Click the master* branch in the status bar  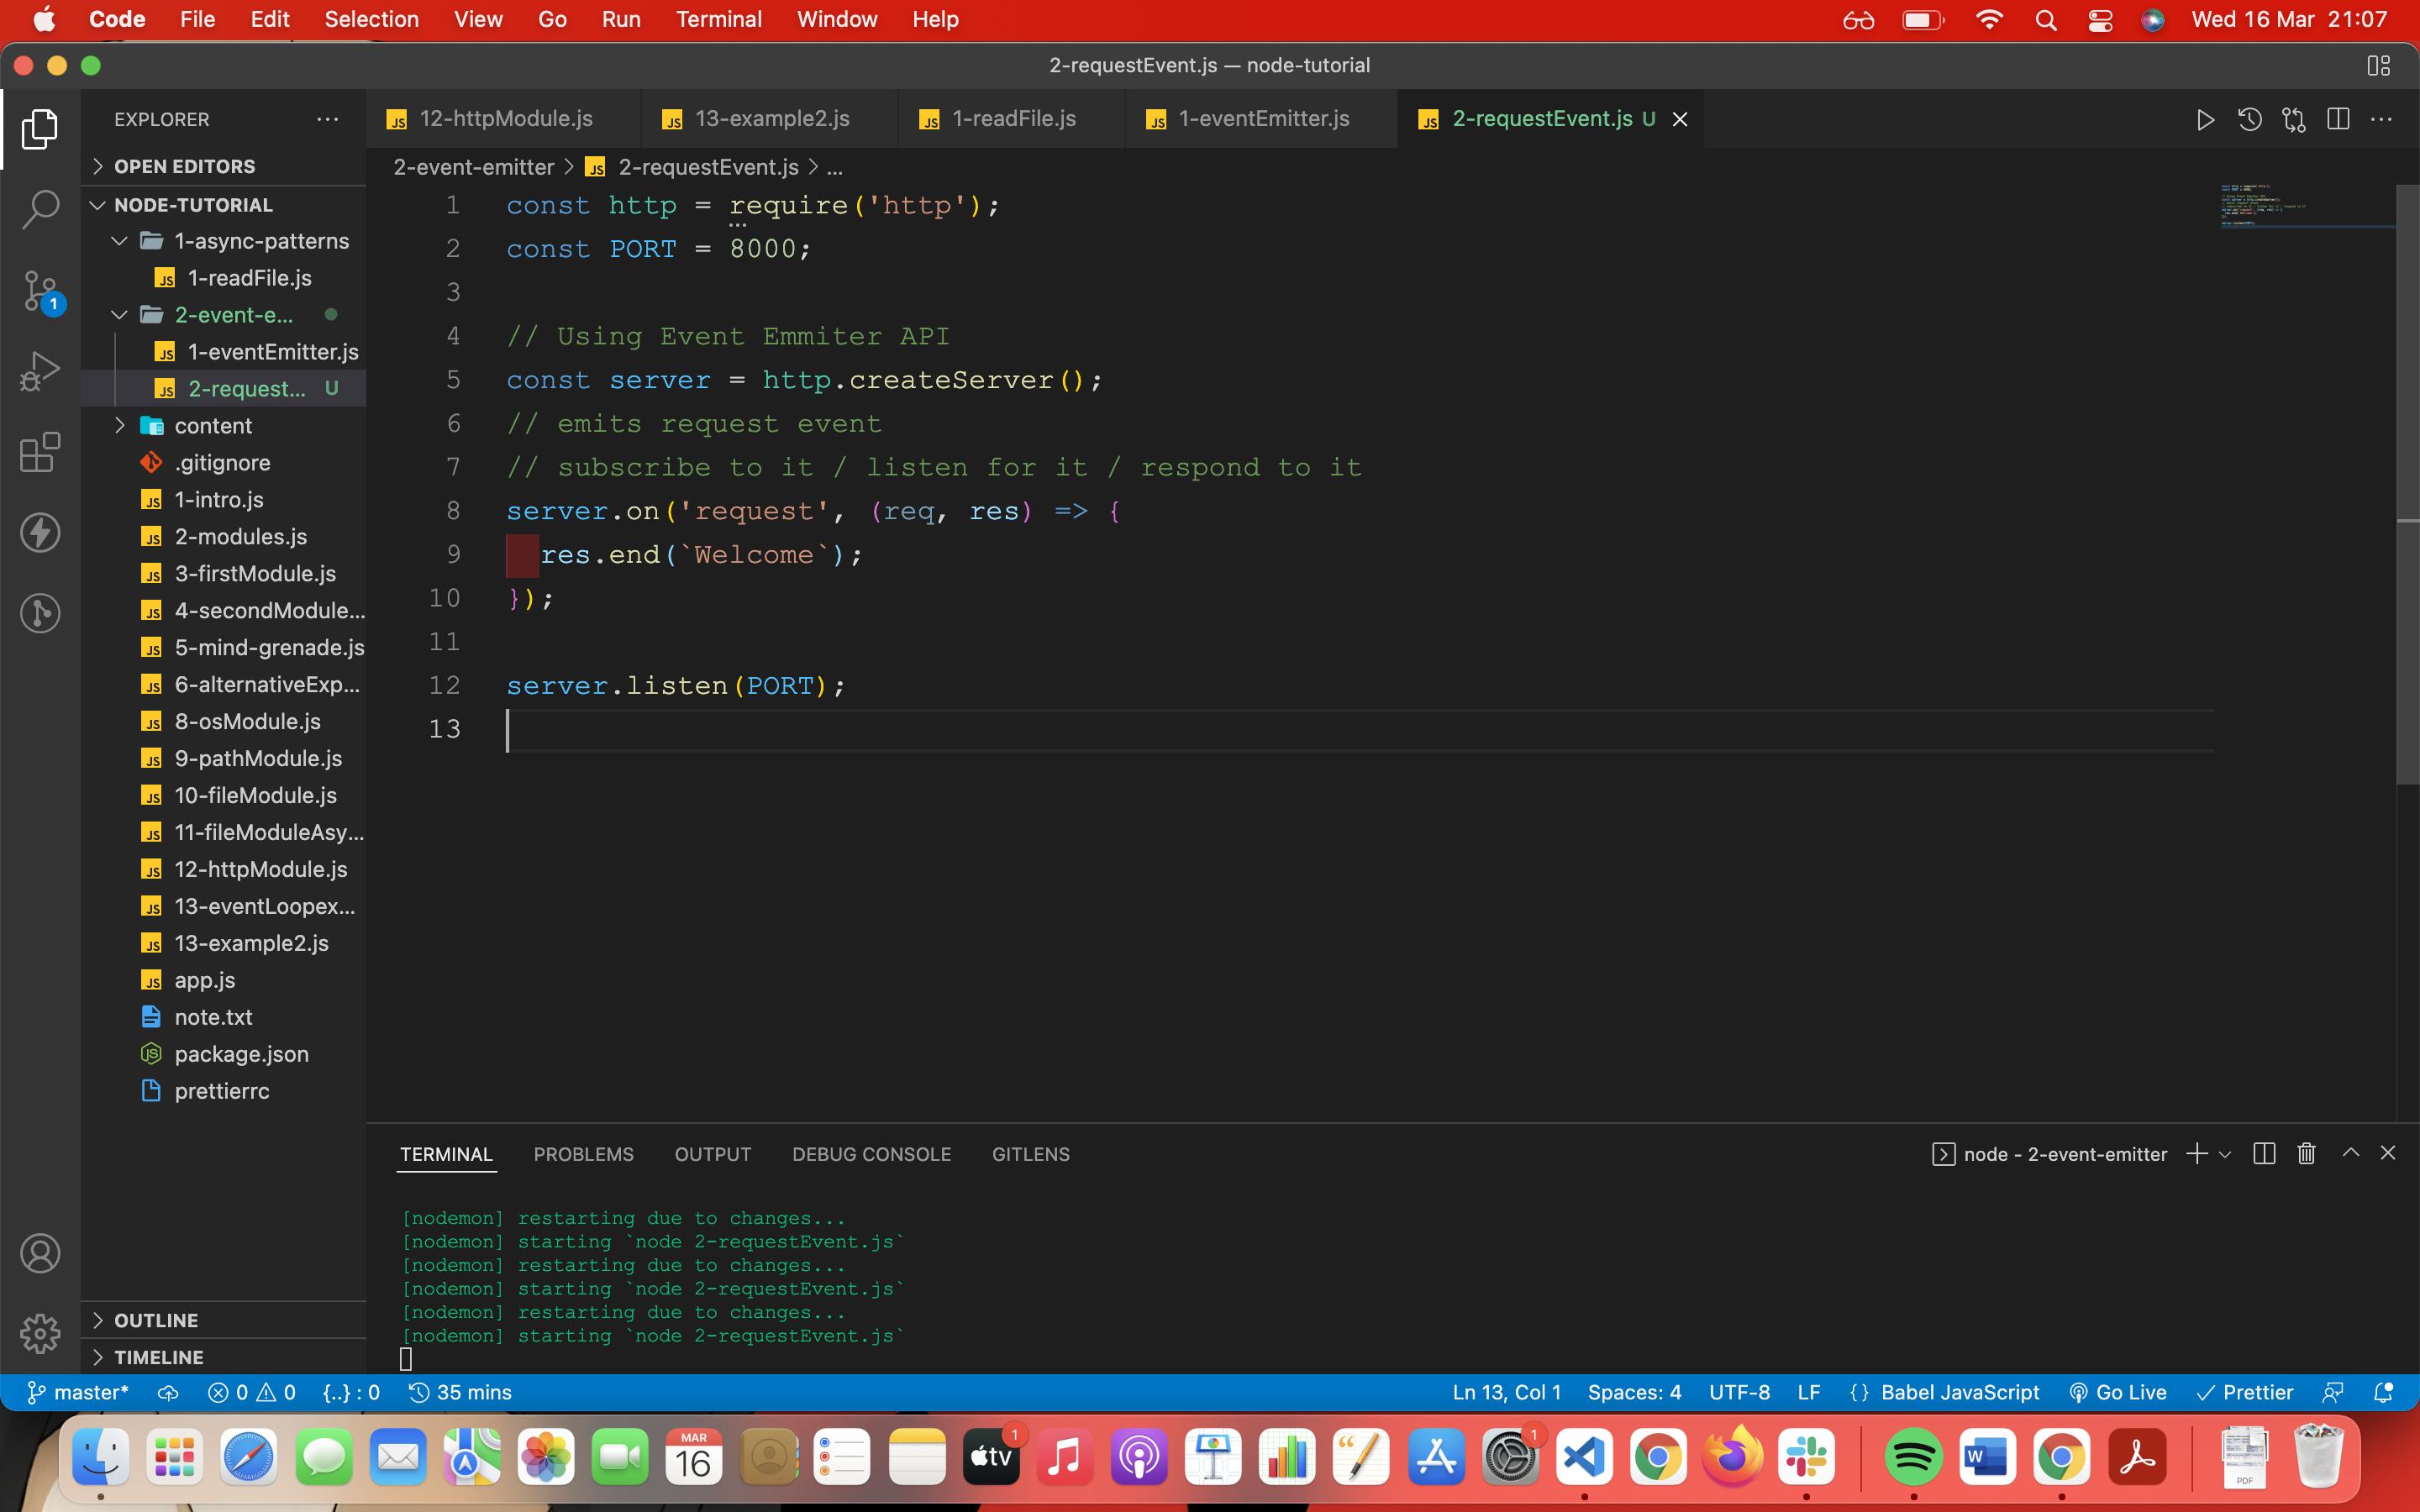point(78,1392)
